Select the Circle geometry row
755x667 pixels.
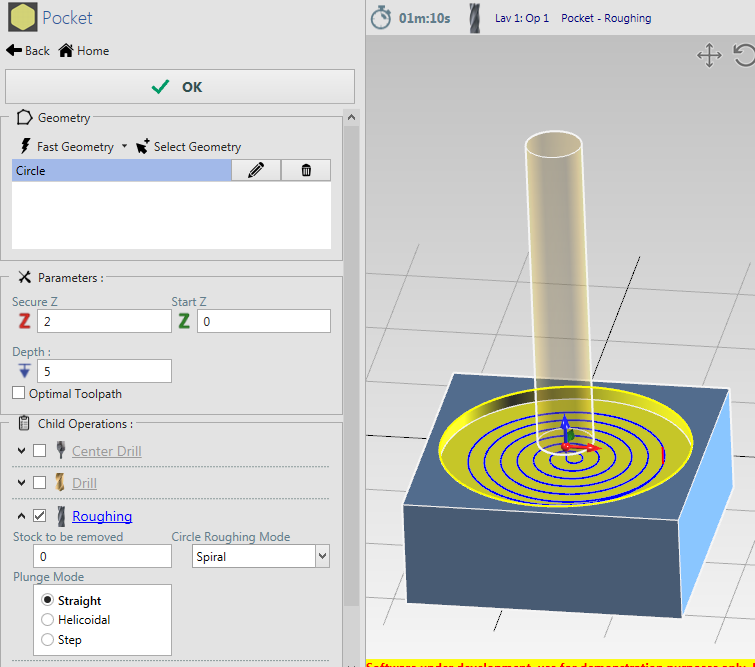click(x=121, y=170)
